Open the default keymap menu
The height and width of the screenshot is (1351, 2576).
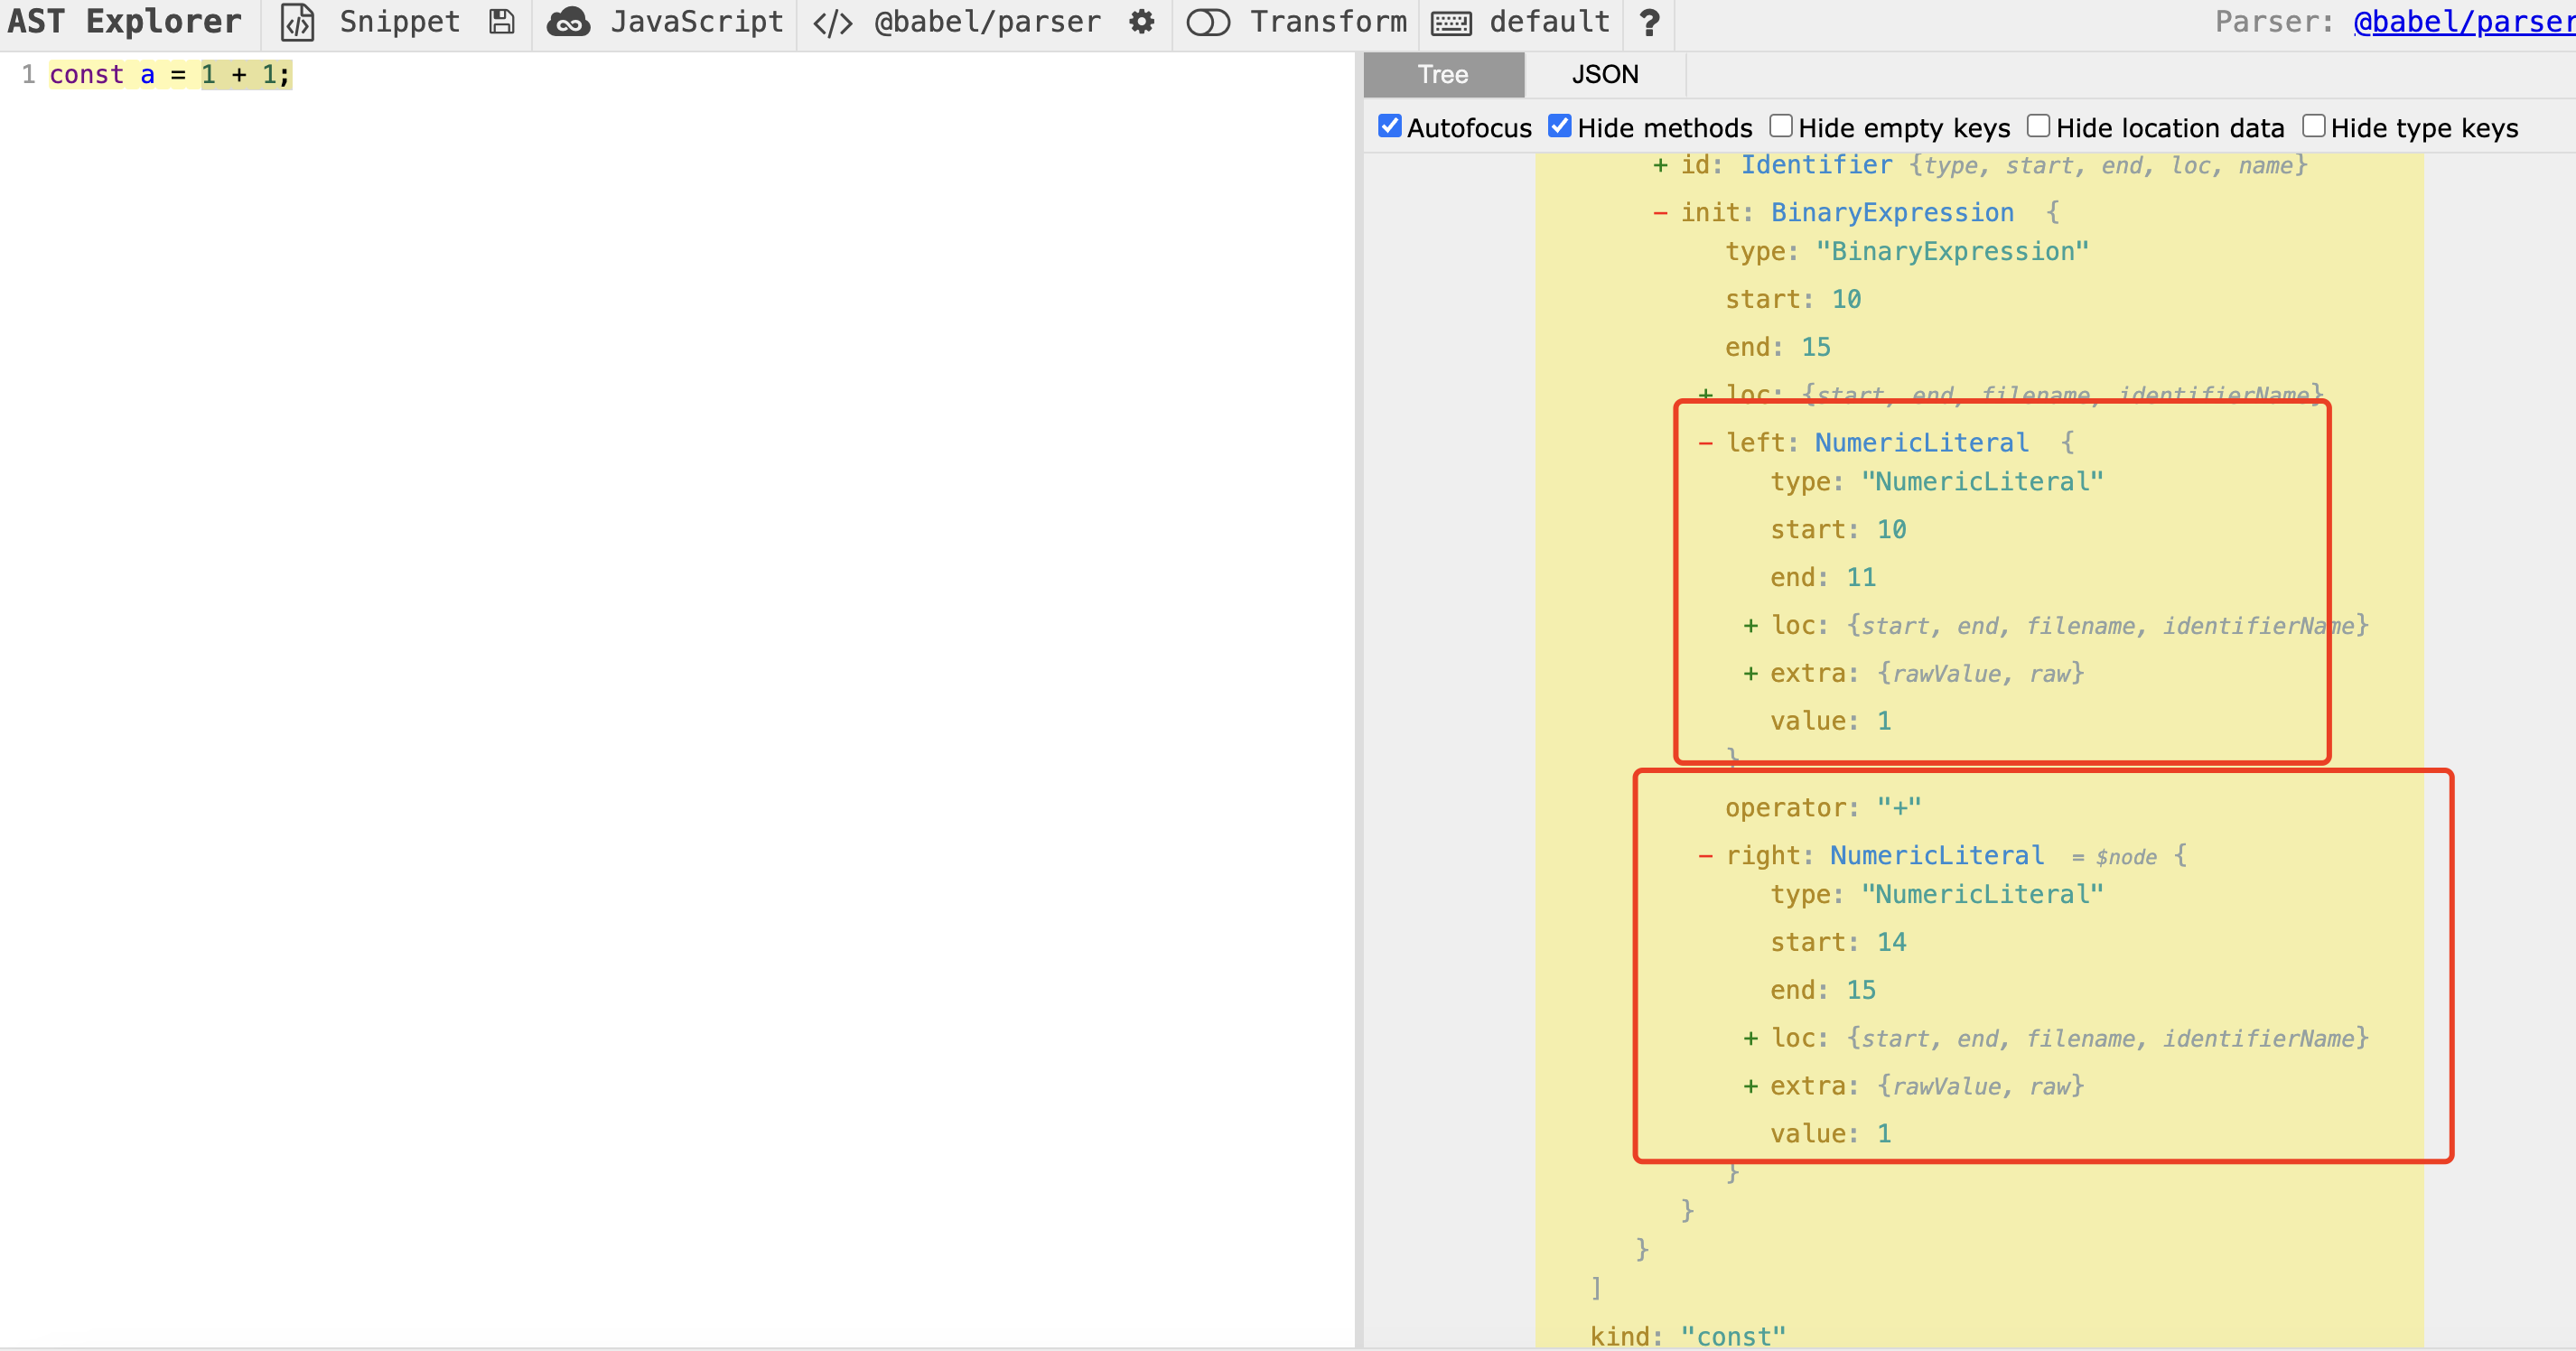coord(1549,22)
